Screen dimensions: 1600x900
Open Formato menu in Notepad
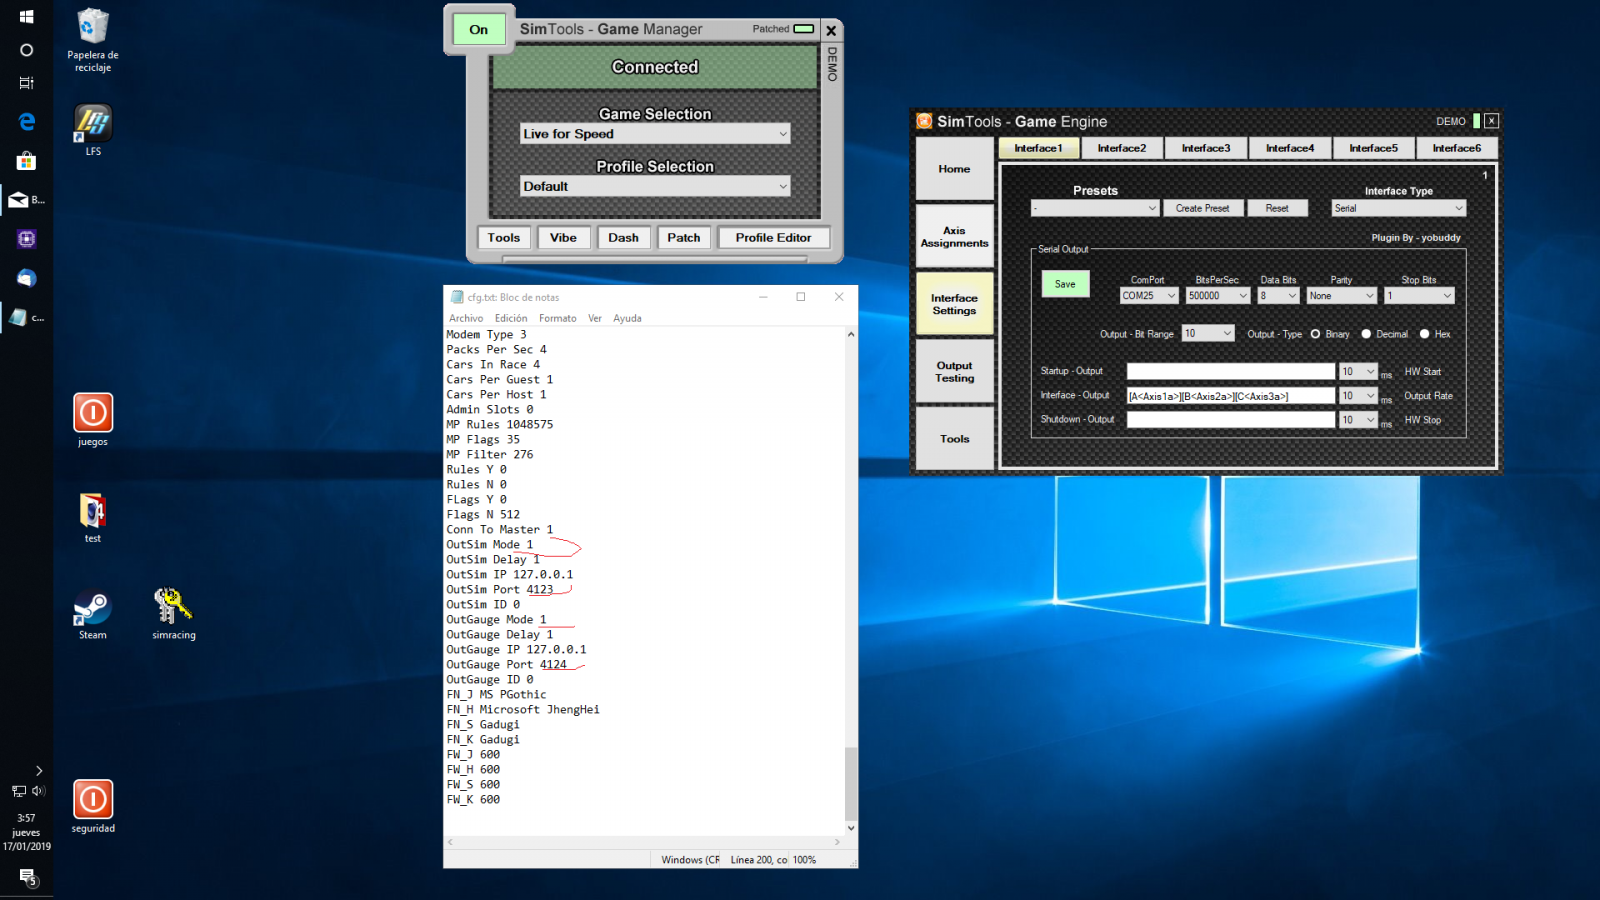click(x=557, y=318)
